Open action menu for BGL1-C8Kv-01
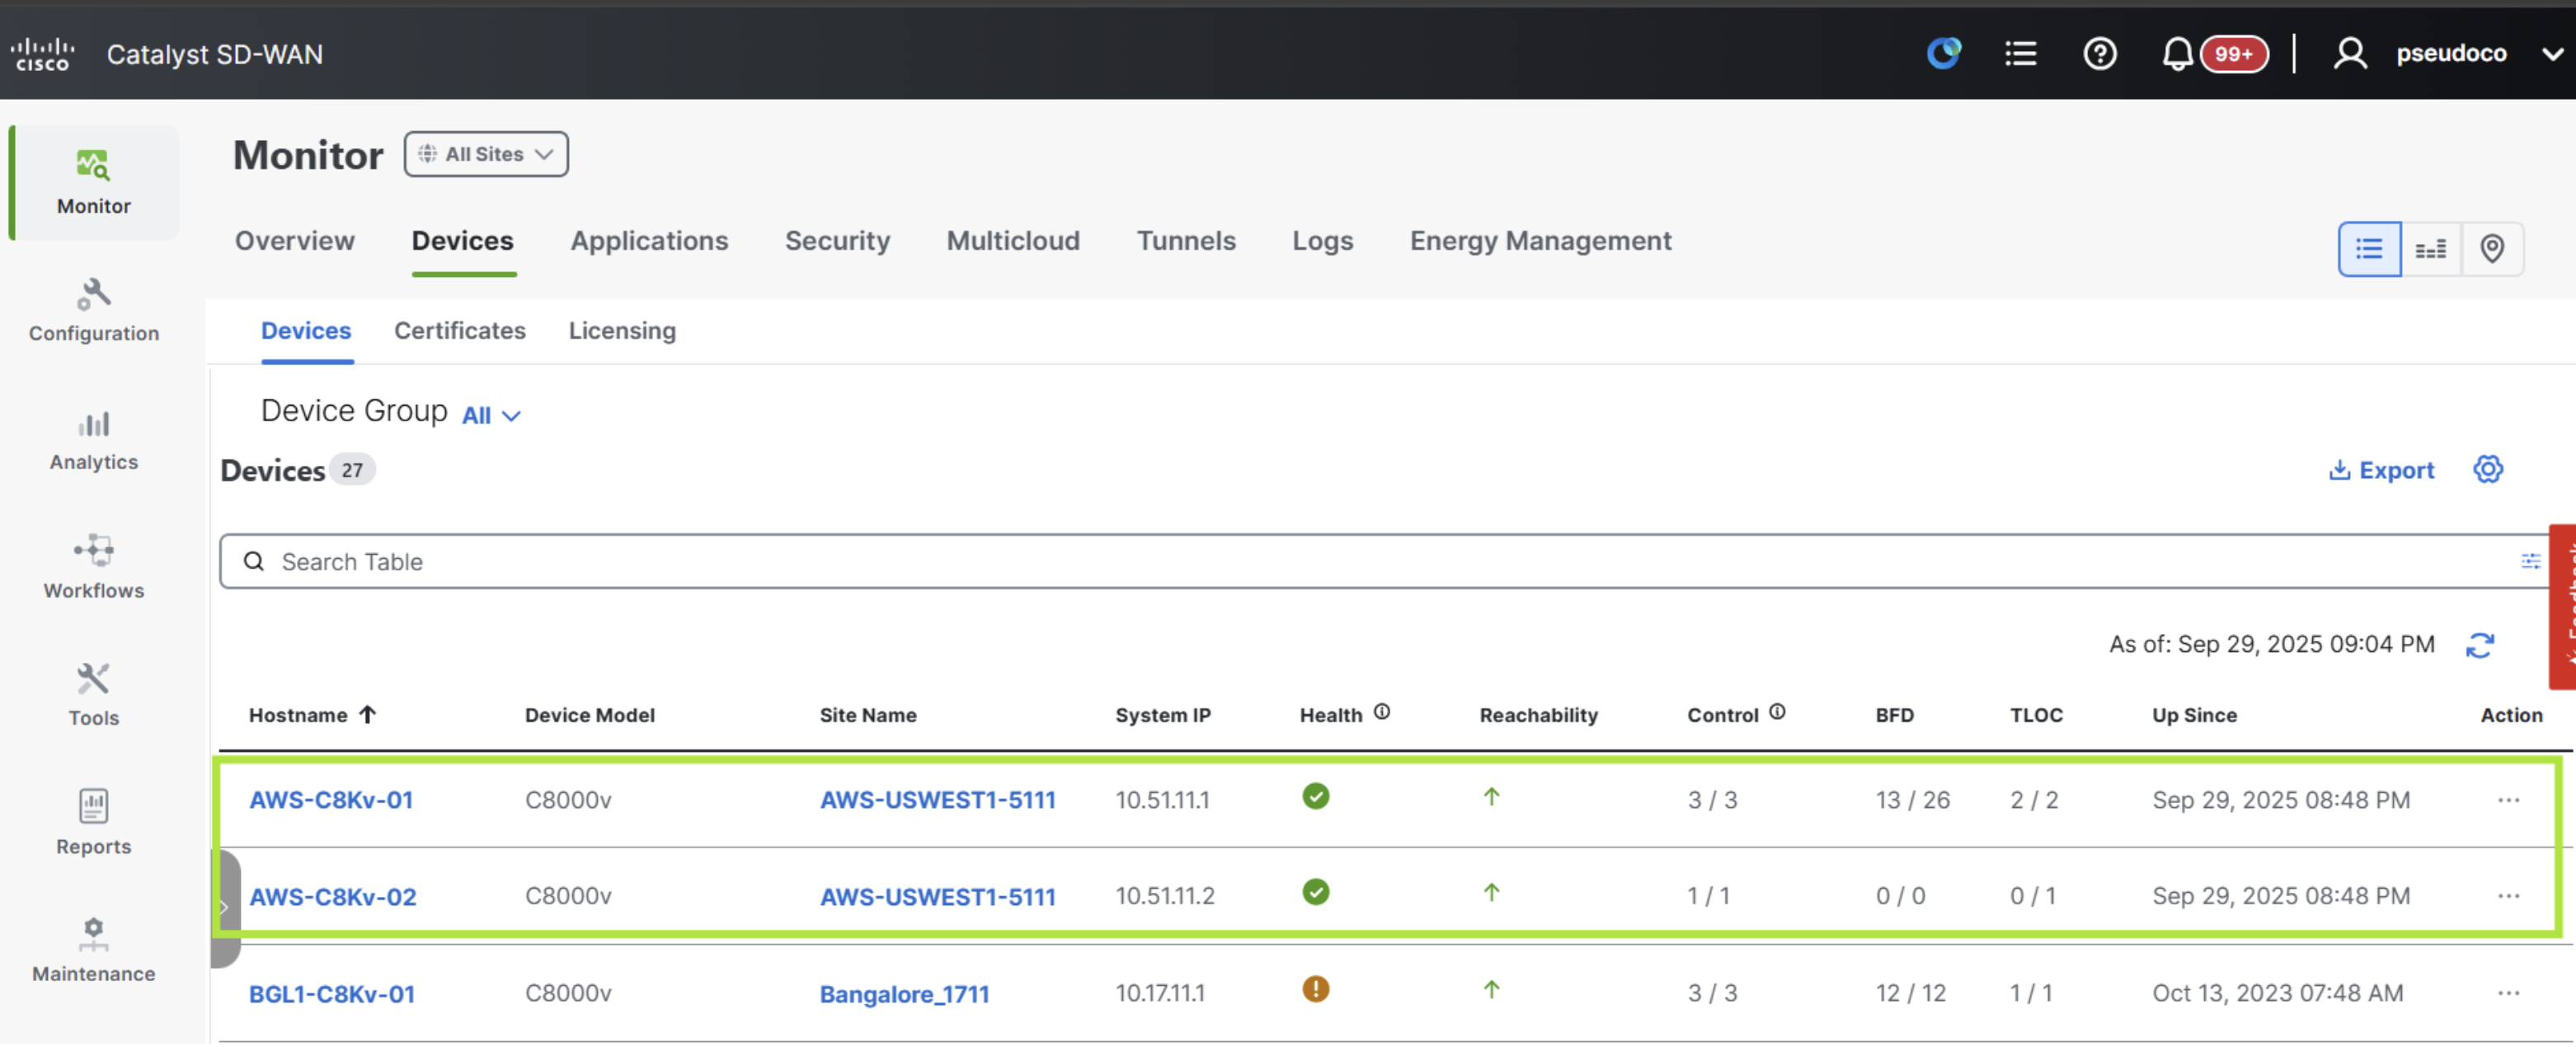This screenshot has width=2576, height=1047. click(2508, 994)
